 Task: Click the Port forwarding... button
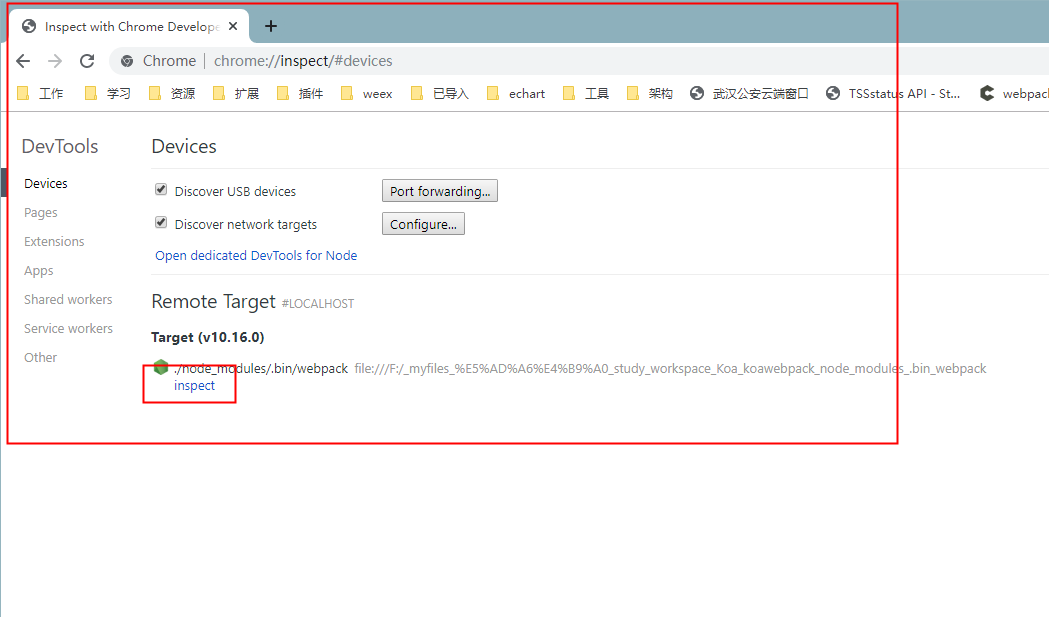[x=440, y=191]
